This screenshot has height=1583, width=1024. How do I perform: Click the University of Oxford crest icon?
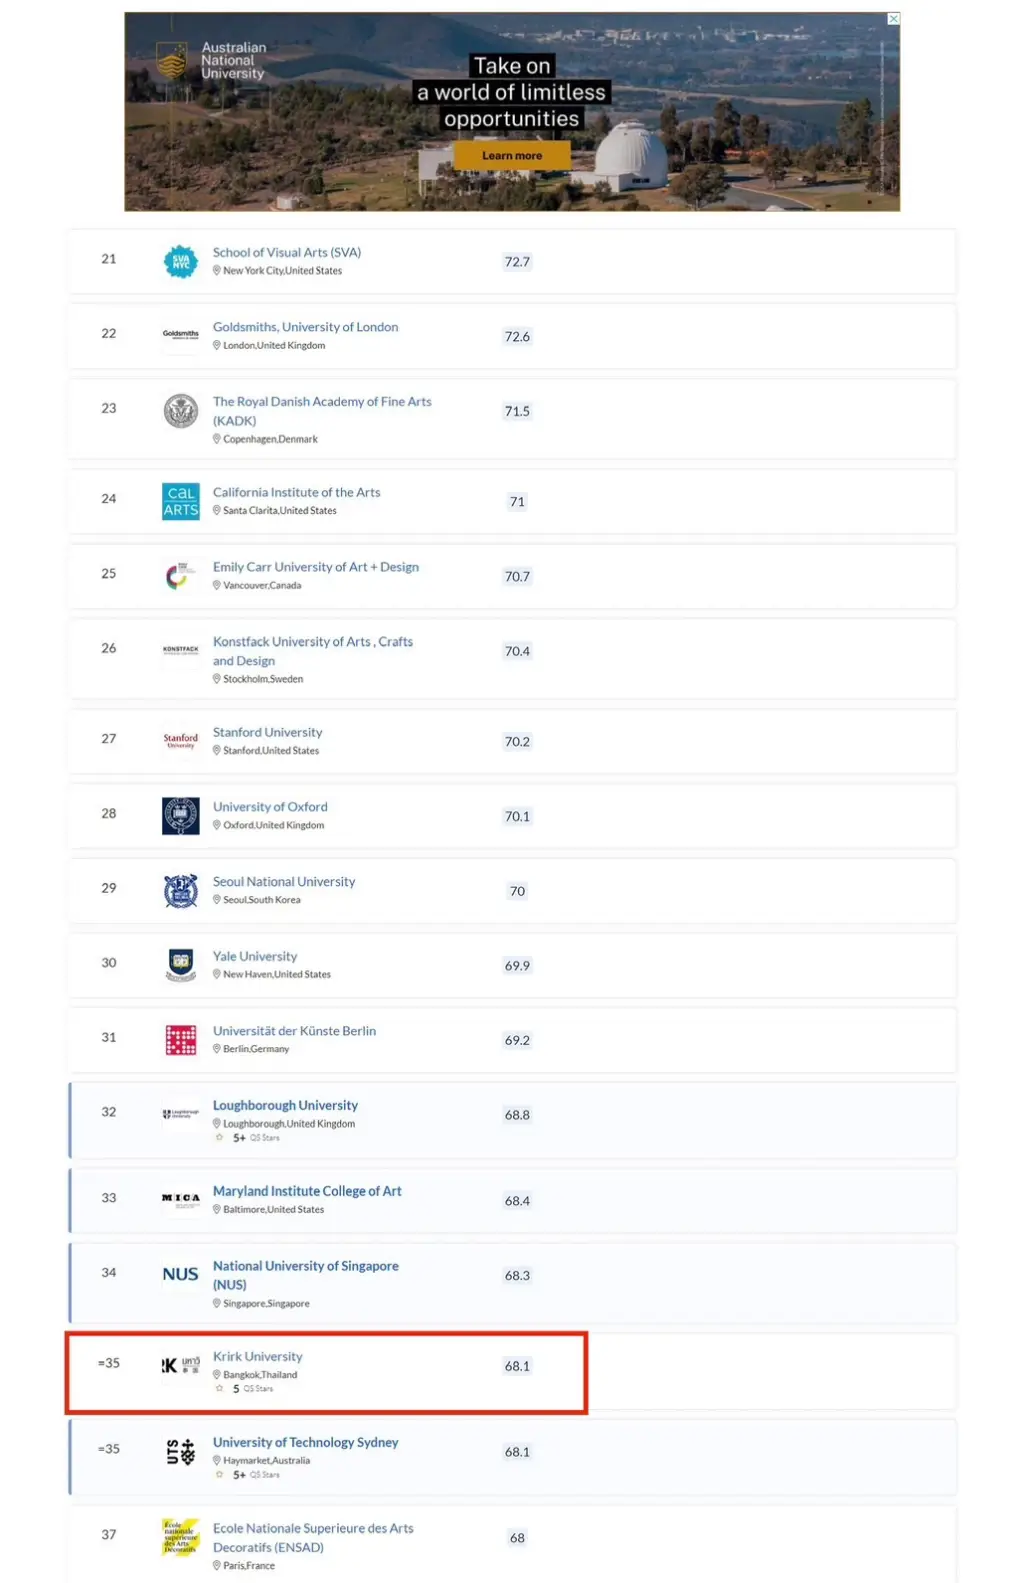pos(181,816)
